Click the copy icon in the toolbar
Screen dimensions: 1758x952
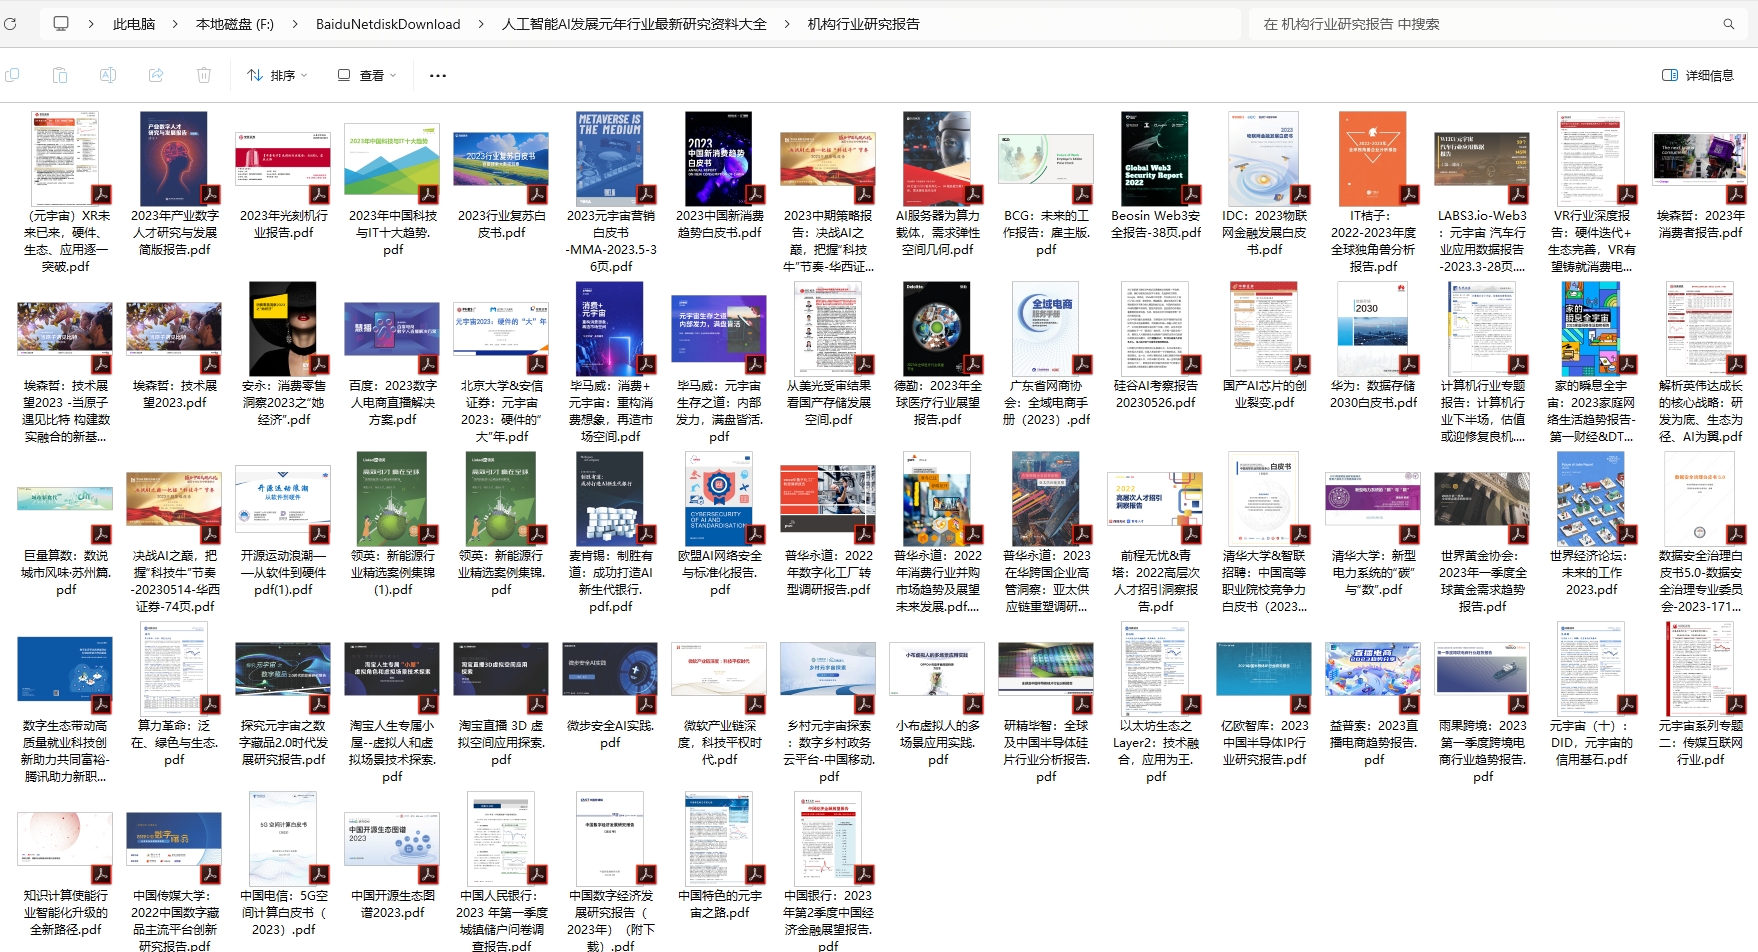[13, 75]
